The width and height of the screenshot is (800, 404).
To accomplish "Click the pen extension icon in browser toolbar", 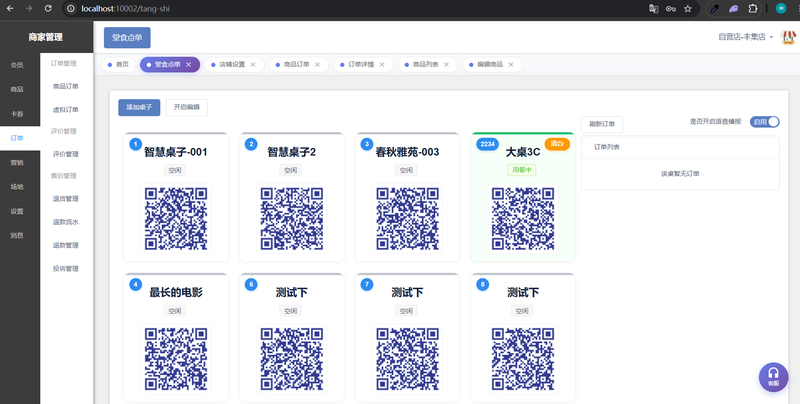I will [715, 8].
